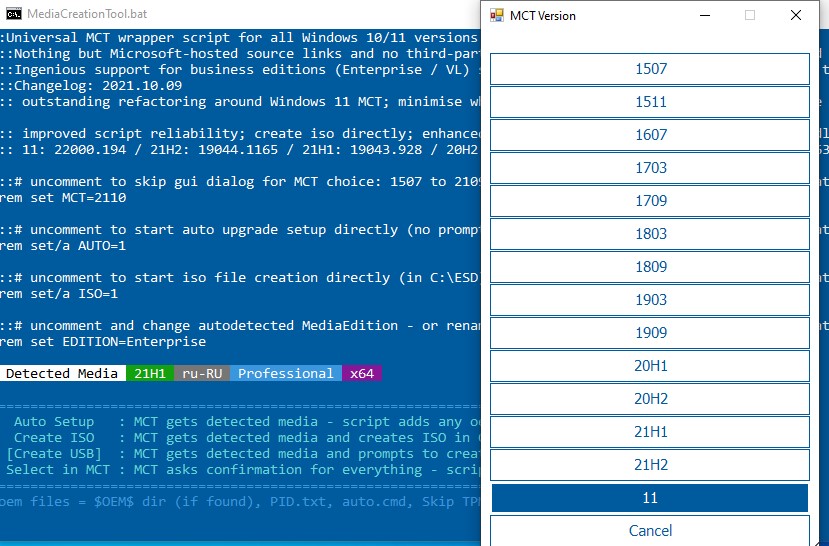Screen dimensions: 829x546
Task: Click the 'outstanding refactoring around Windows 11' line
Action: (x=240, y=101)
